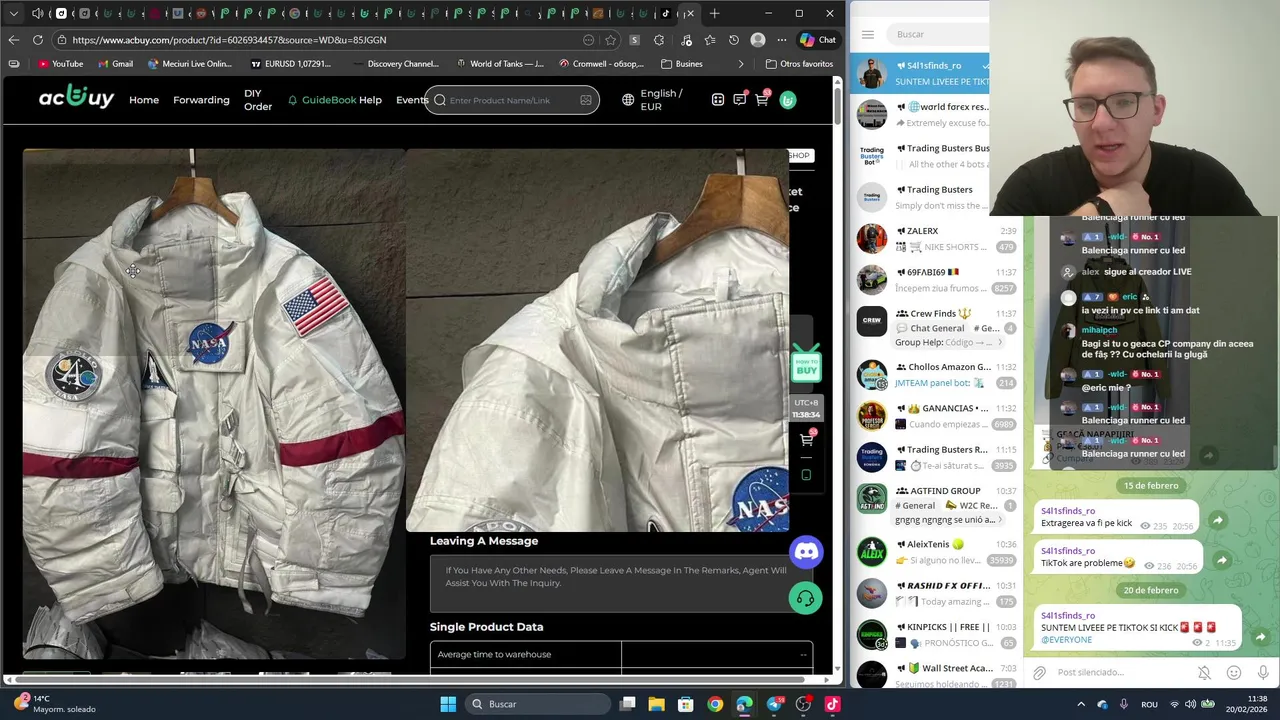Open the acbuy user avatar menu
Viewport: 1280px width, 720px height.
click(788, 100)
